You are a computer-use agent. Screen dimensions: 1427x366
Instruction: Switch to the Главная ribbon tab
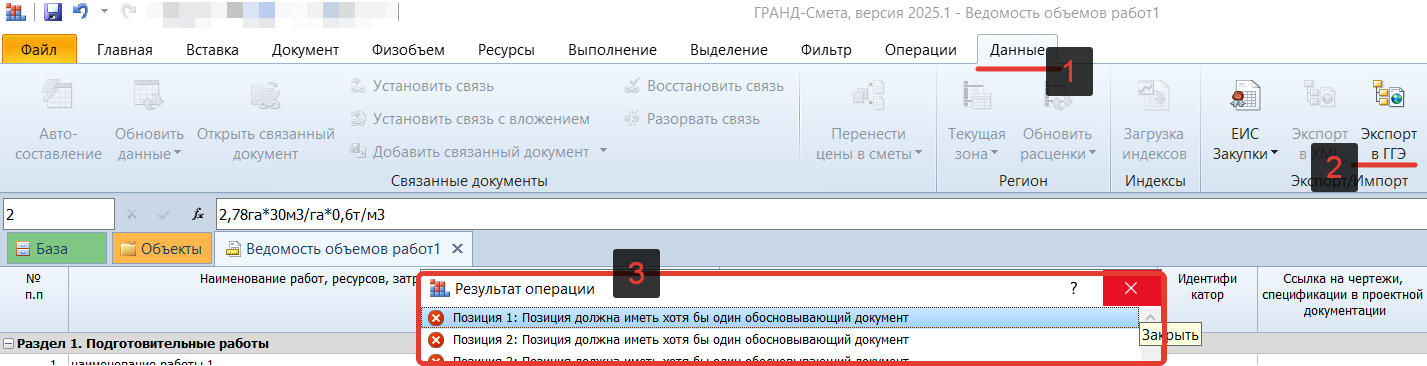125,50
